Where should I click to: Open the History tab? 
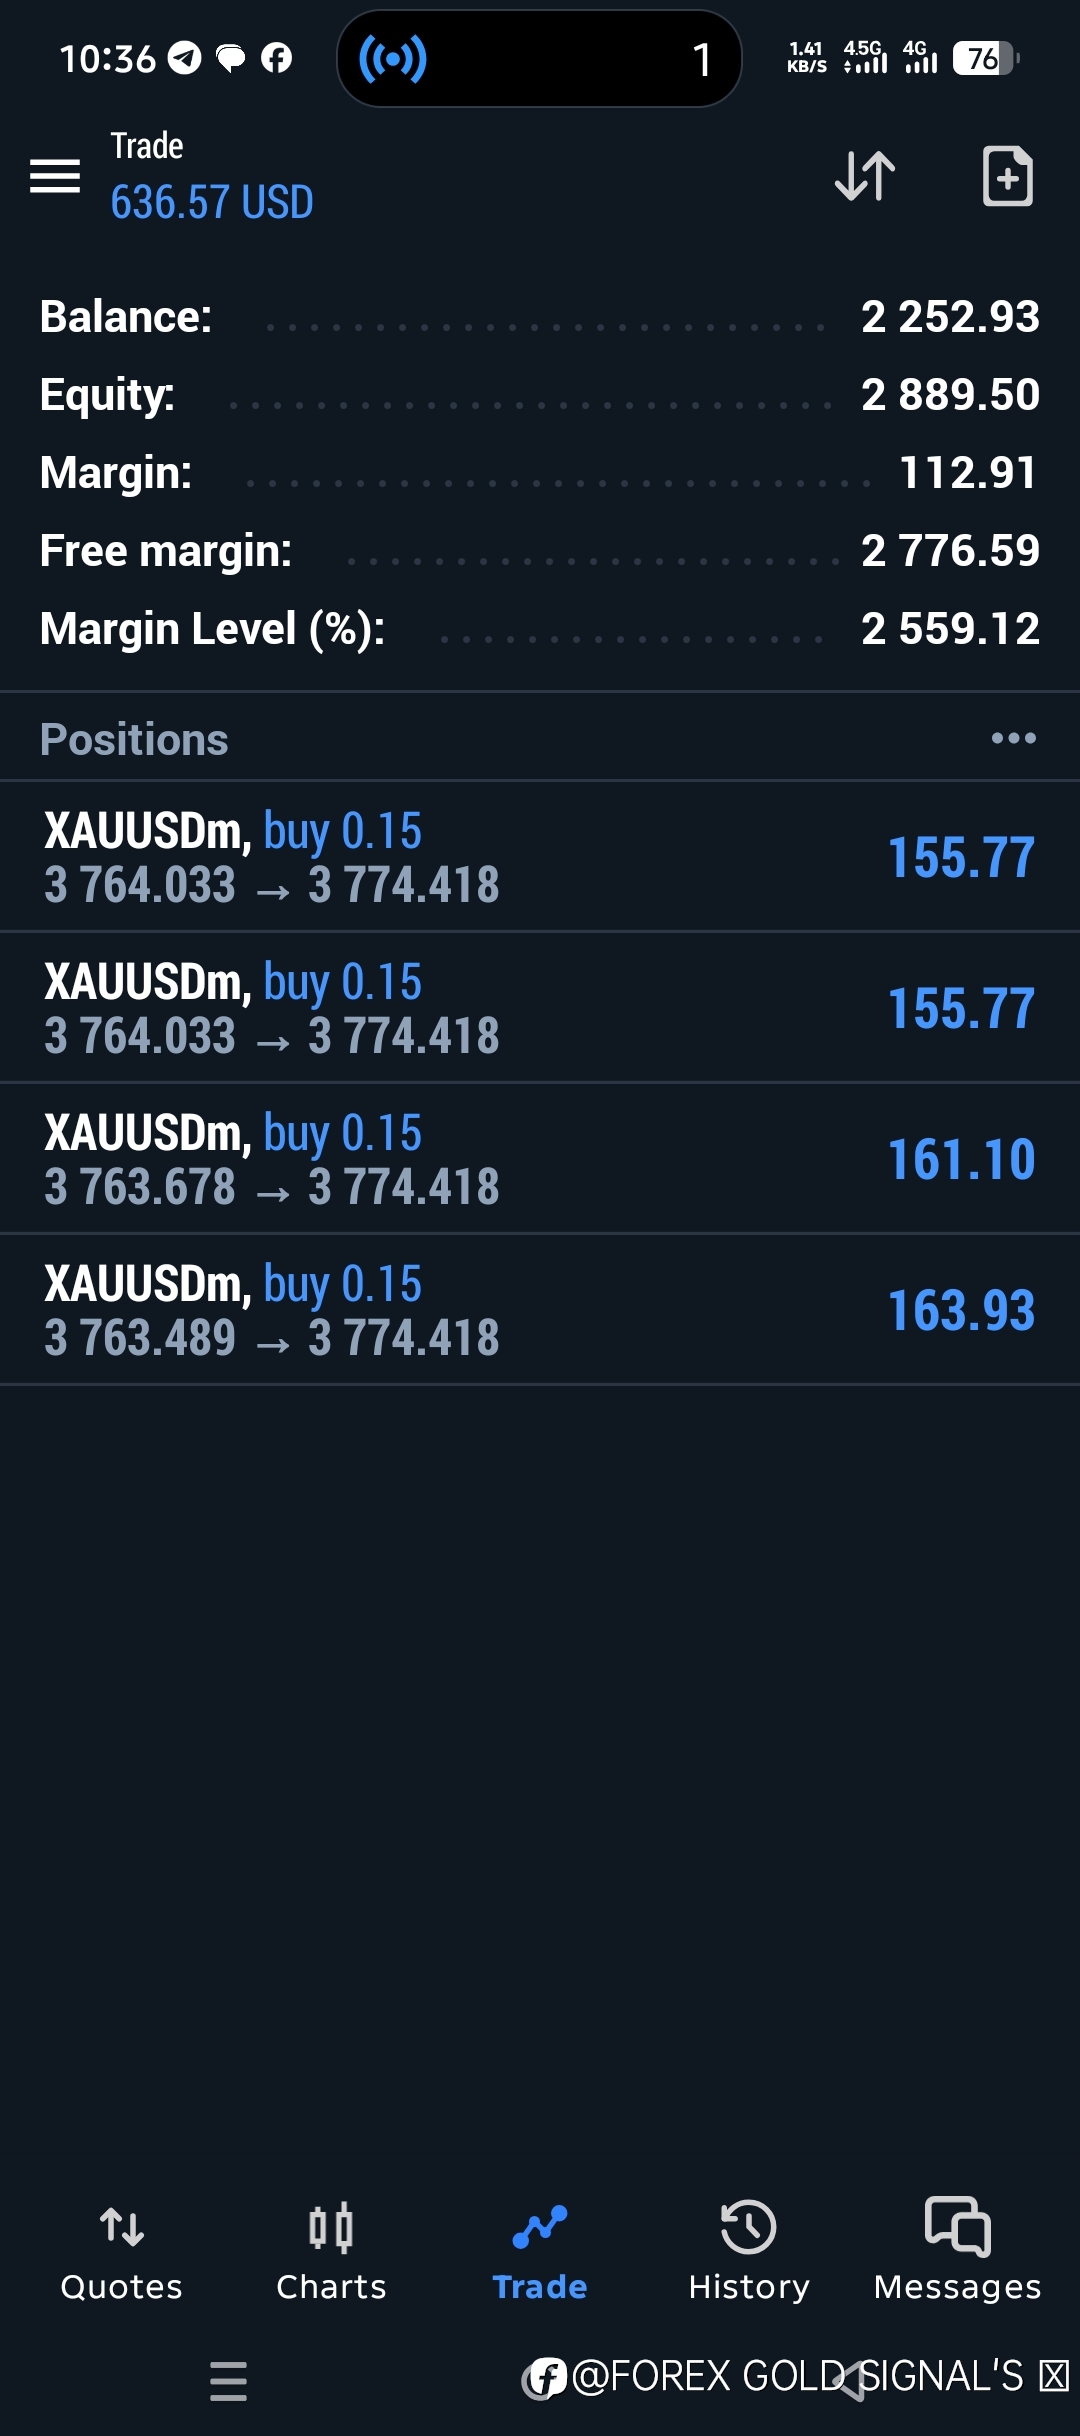(x=749, y=2250)
